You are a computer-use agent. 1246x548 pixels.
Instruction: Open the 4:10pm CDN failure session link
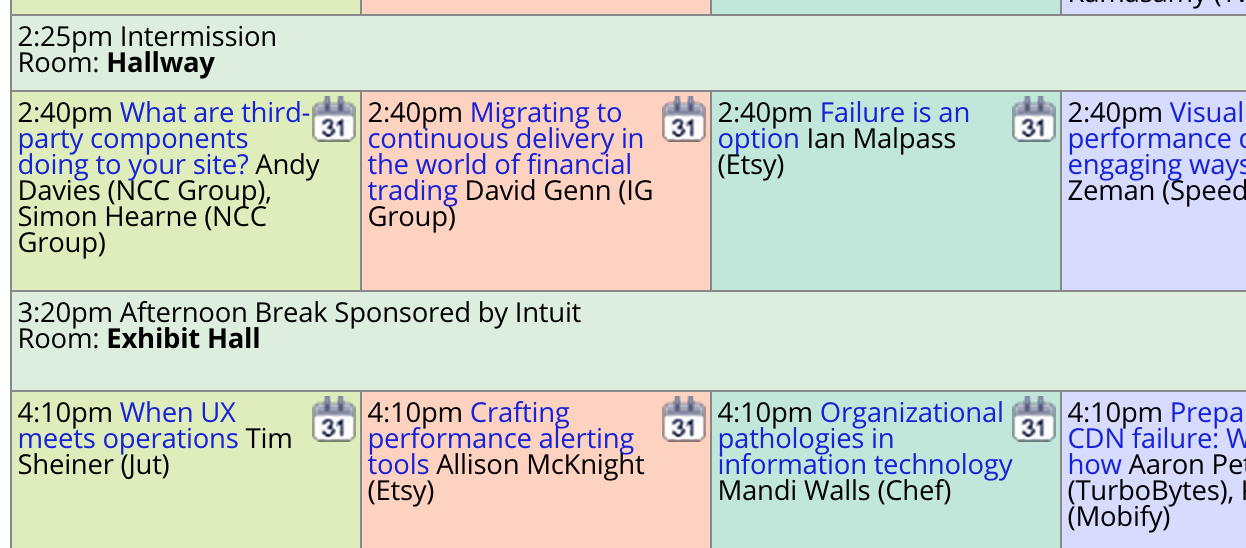tap(1157, 439)
